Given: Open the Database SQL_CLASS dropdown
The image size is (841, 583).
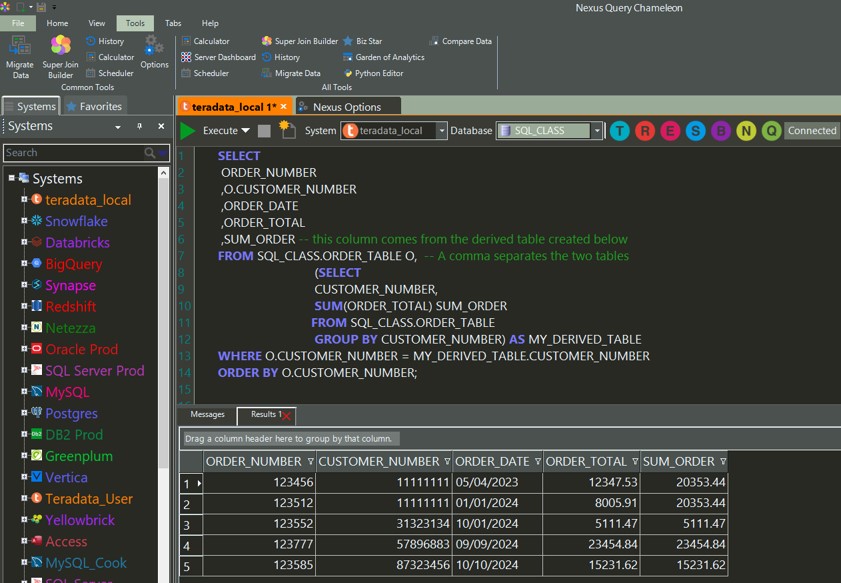Looking at the screenshot, I should pyautogui.click(x=597, y=131).
